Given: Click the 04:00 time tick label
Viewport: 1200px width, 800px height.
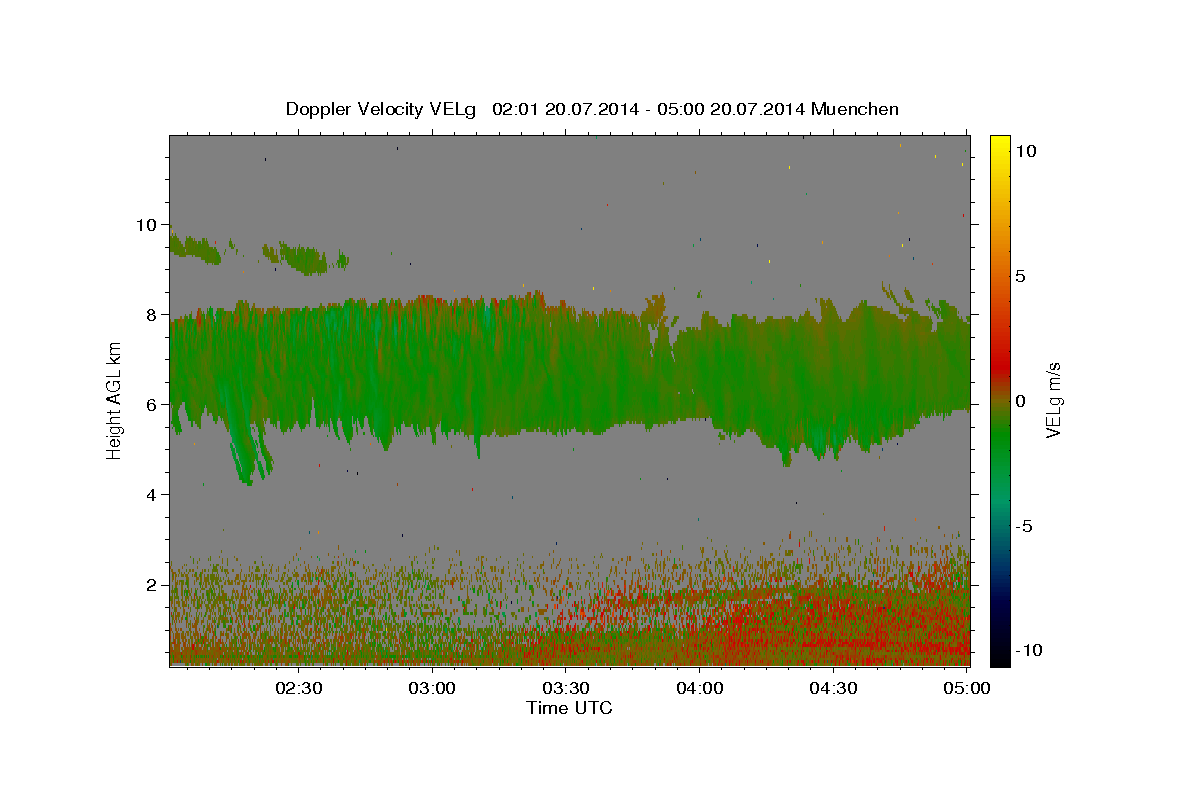Looking at the screenshot, I should coord(700,688).
